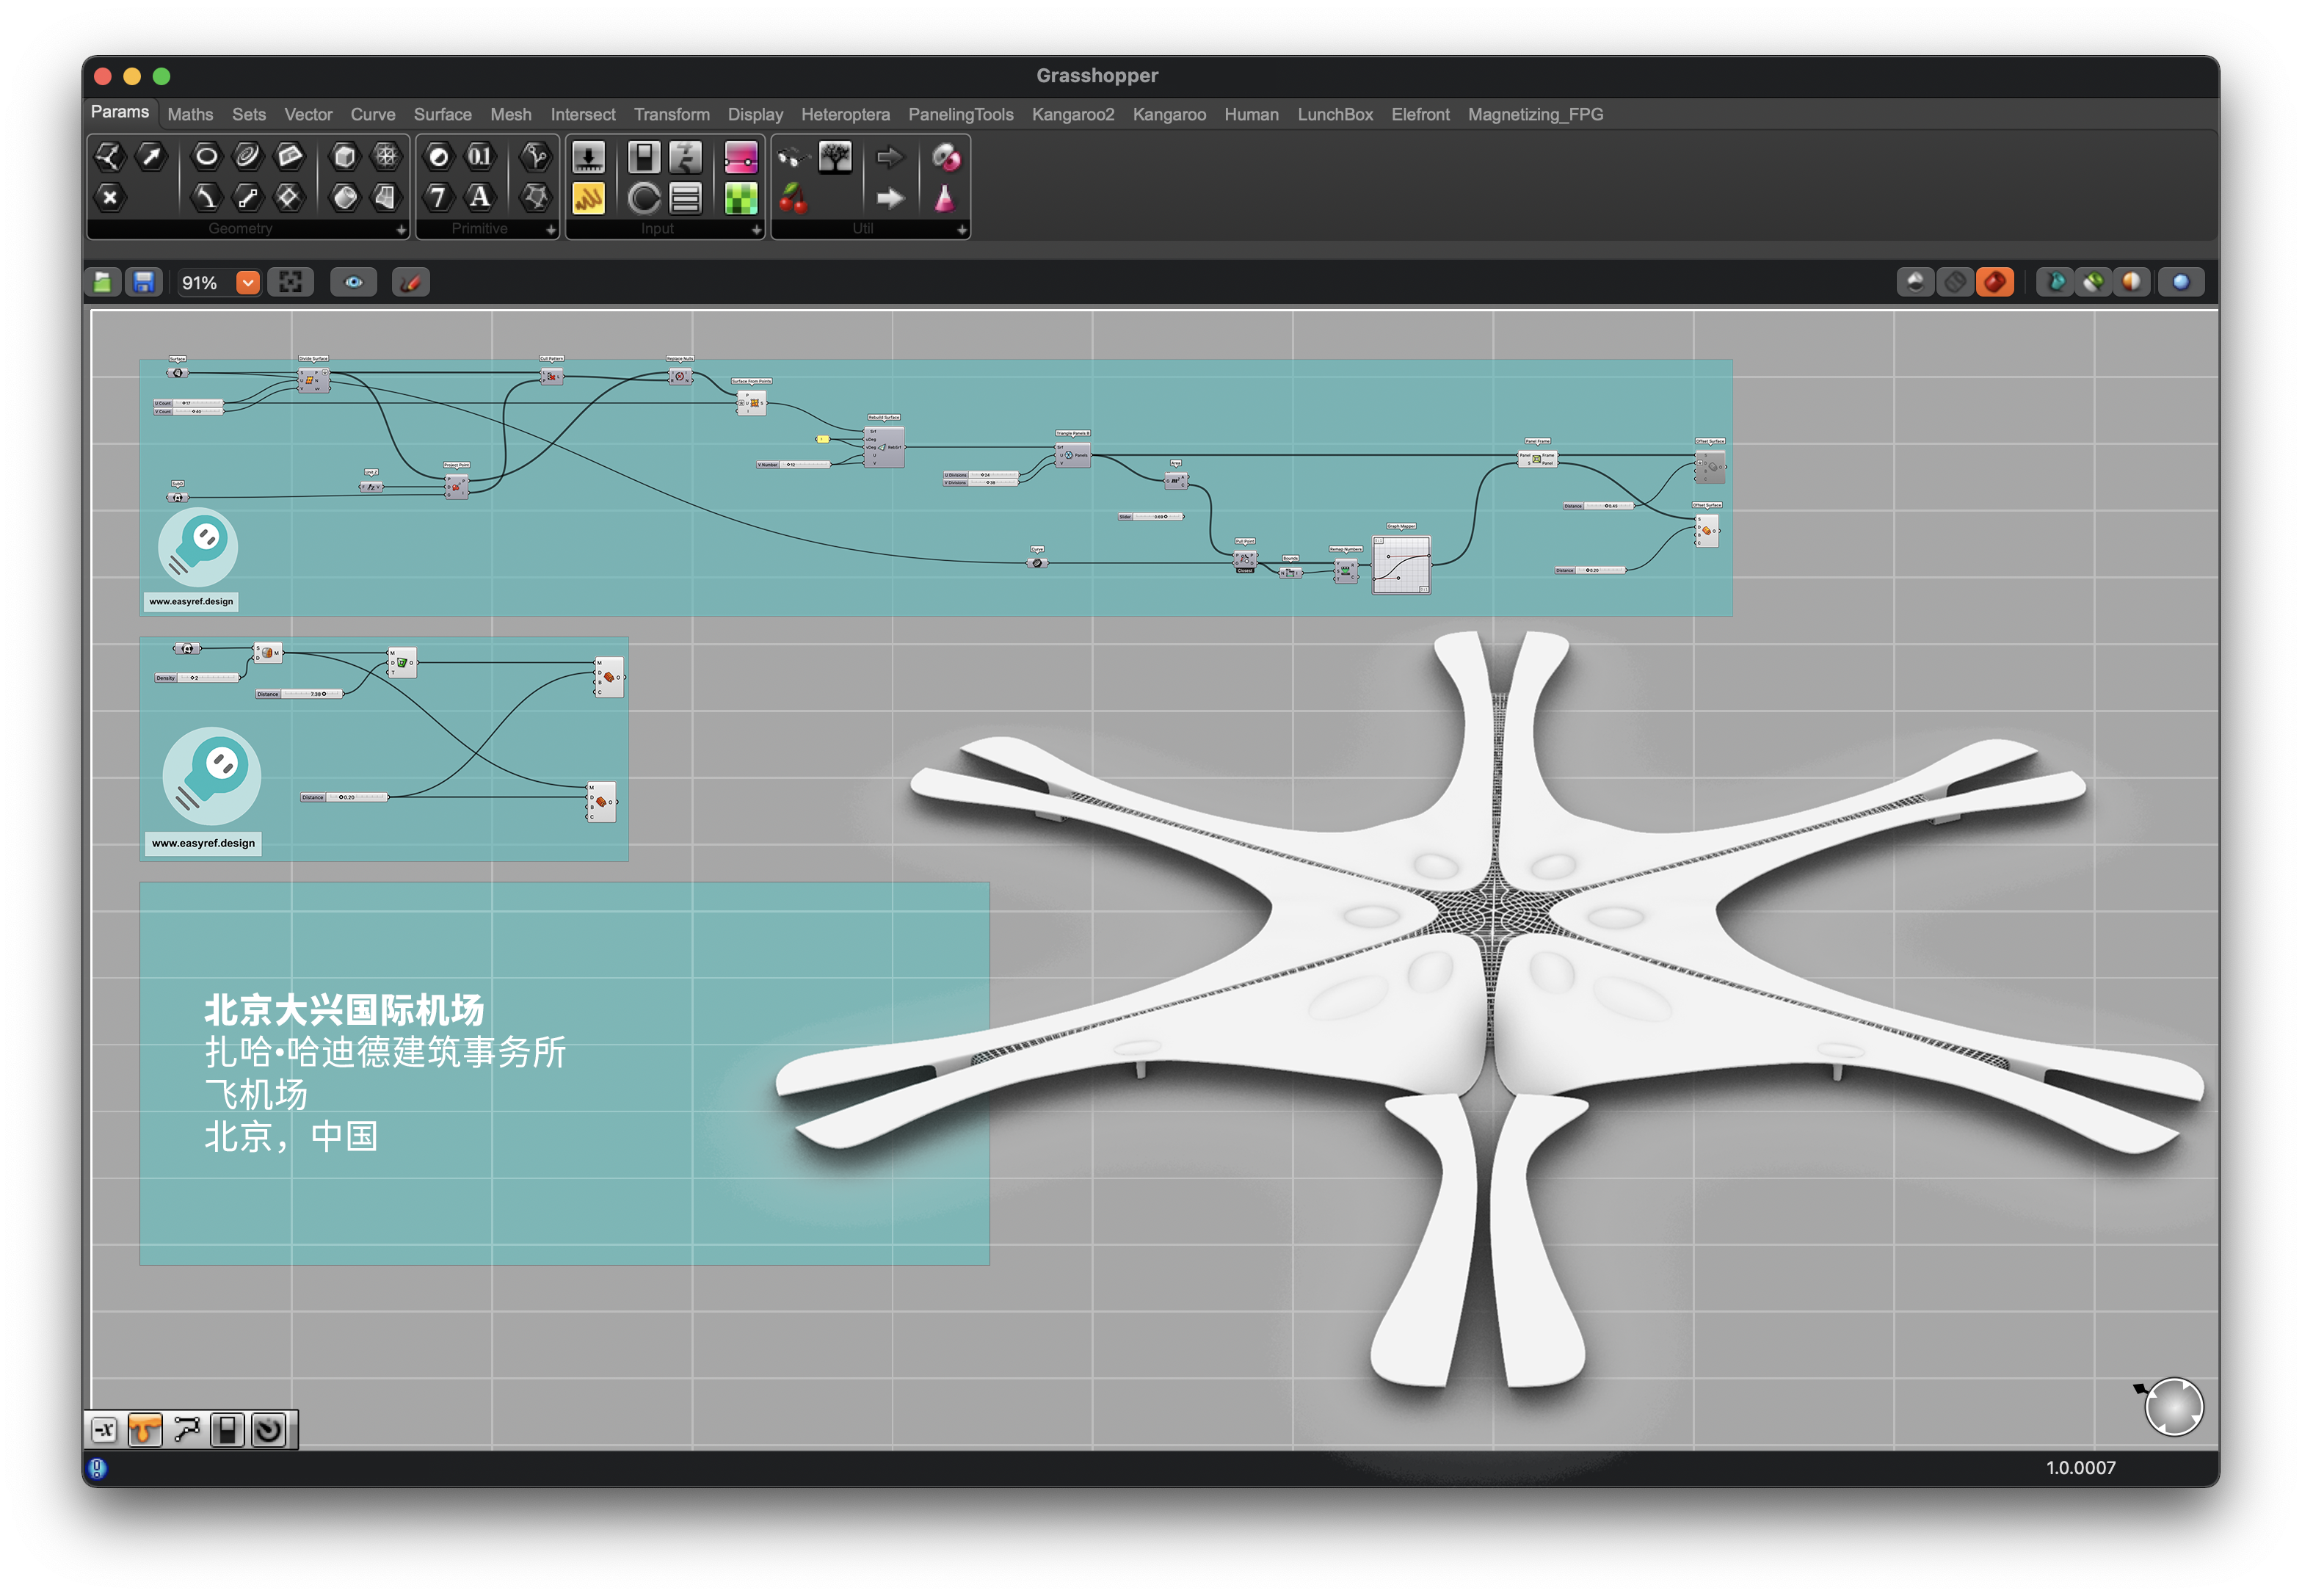This screenshot has width=2302, height=1596.
Task: Pick the Point parameter icon
Action: point(109,198)
